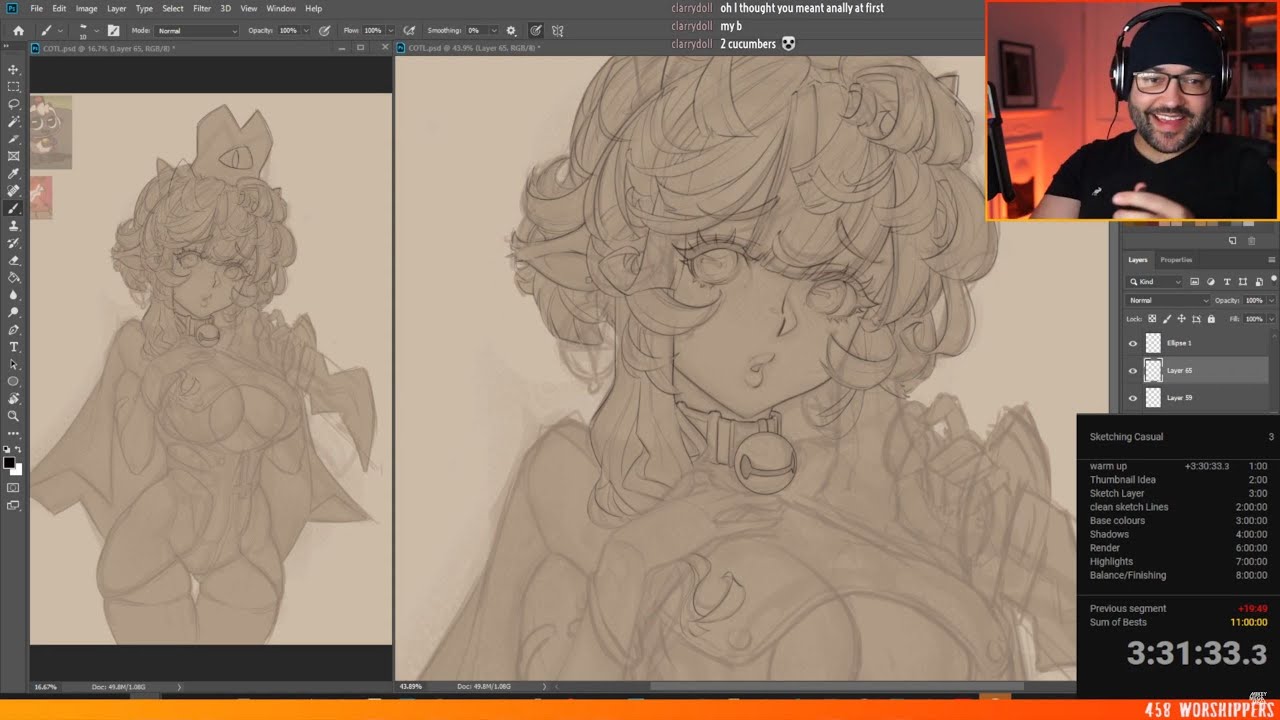Click the Home icon in options bar
The width and height of the screenshot is (1280, 720).
[x=18, y=31]
